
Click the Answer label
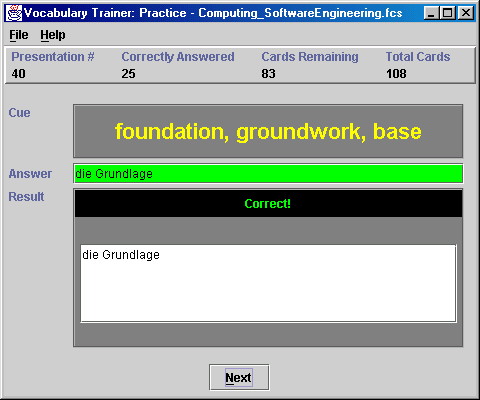tap(30, 174)
